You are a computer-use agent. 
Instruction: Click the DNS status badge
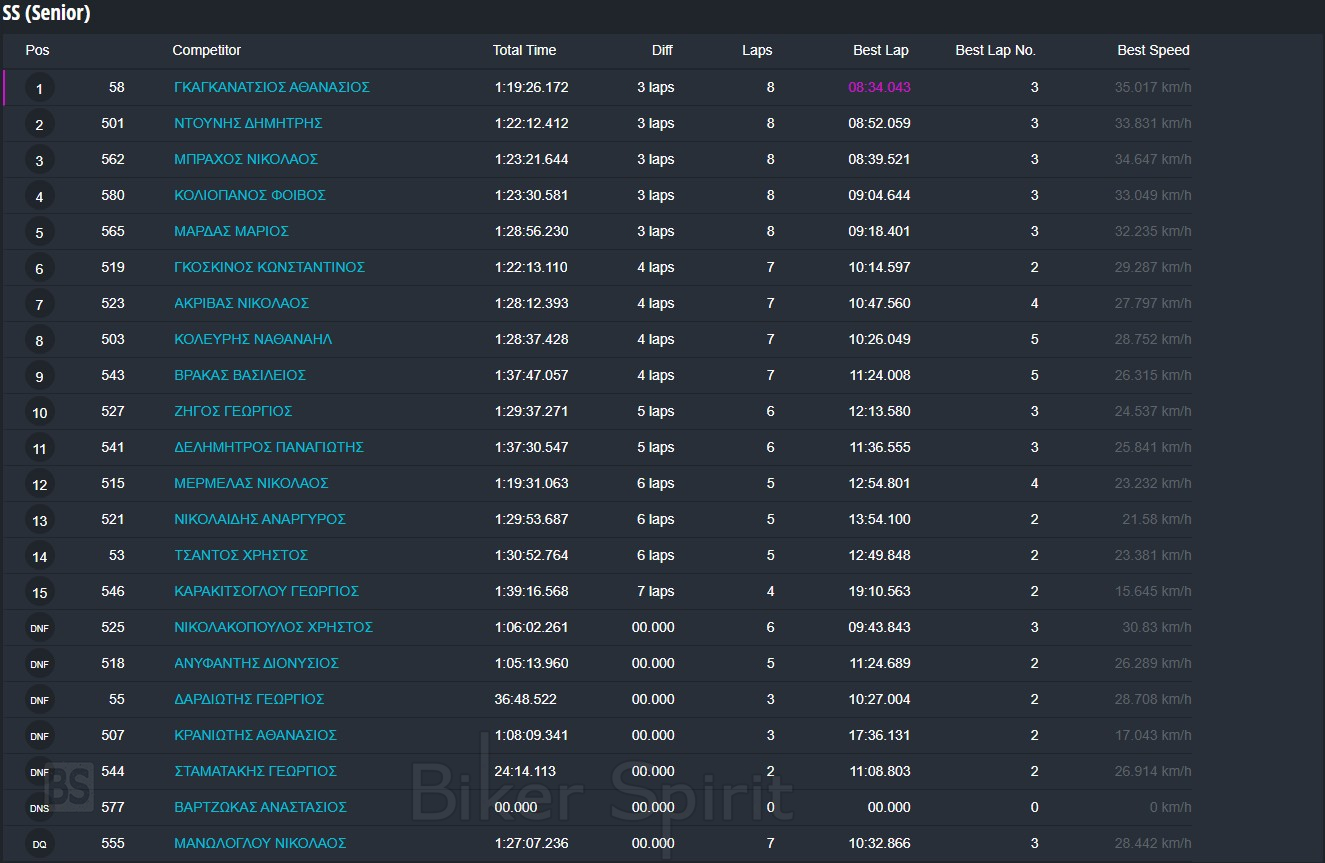click(39, 808)
